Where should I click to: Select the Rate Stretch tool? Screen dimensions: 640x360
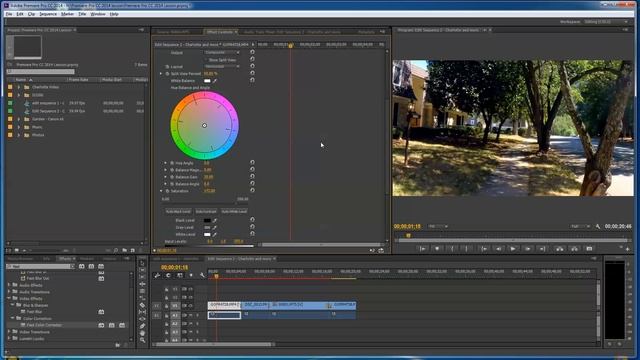tap(142, 298)
